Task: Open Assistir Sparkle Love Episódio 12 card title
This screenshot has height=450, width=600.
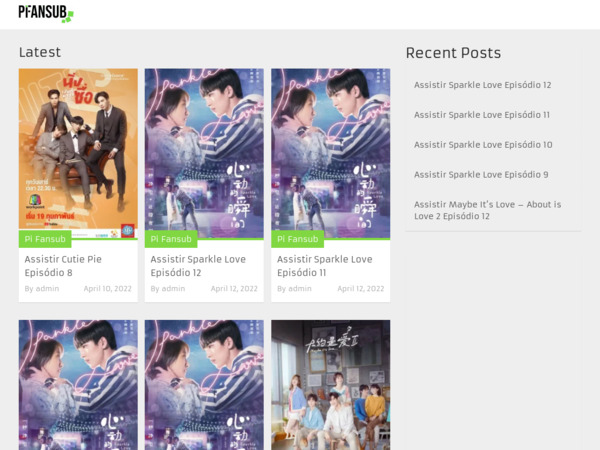Action: (198, 266)
